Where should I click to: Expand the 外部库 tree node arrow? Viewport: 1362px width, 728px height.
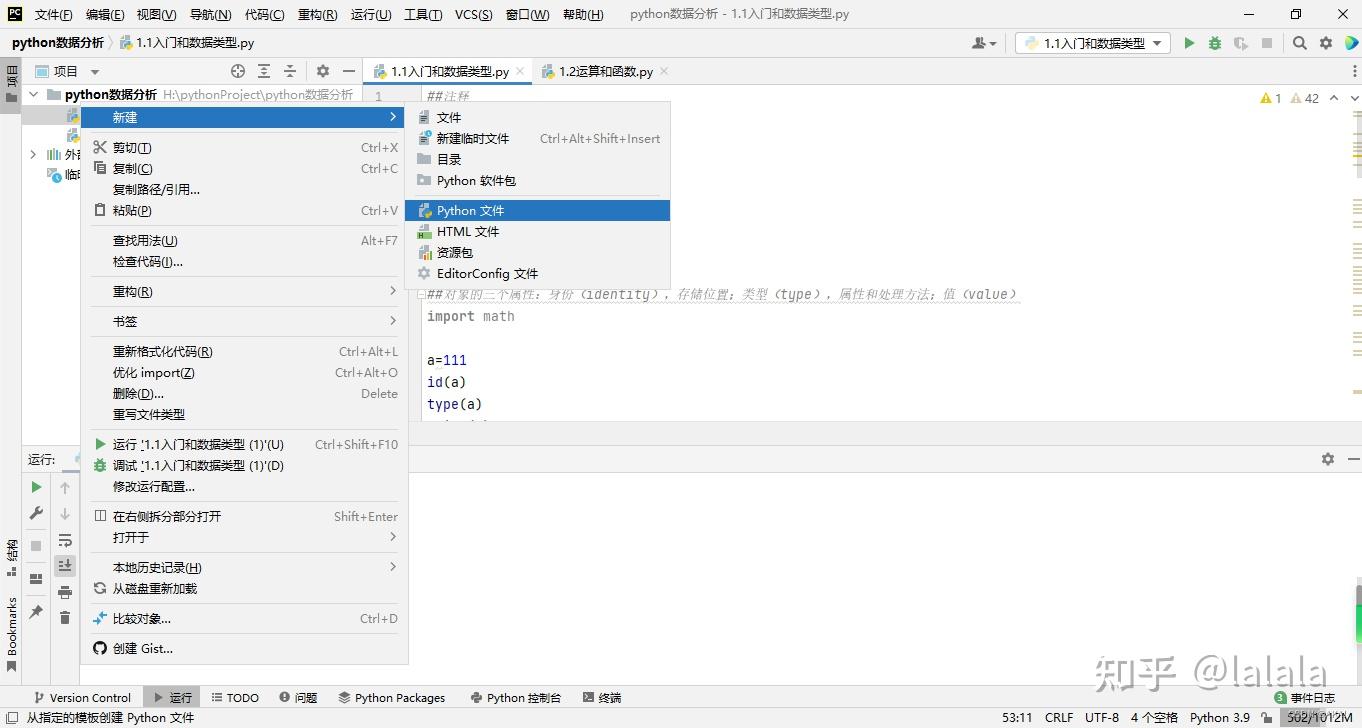33,155
